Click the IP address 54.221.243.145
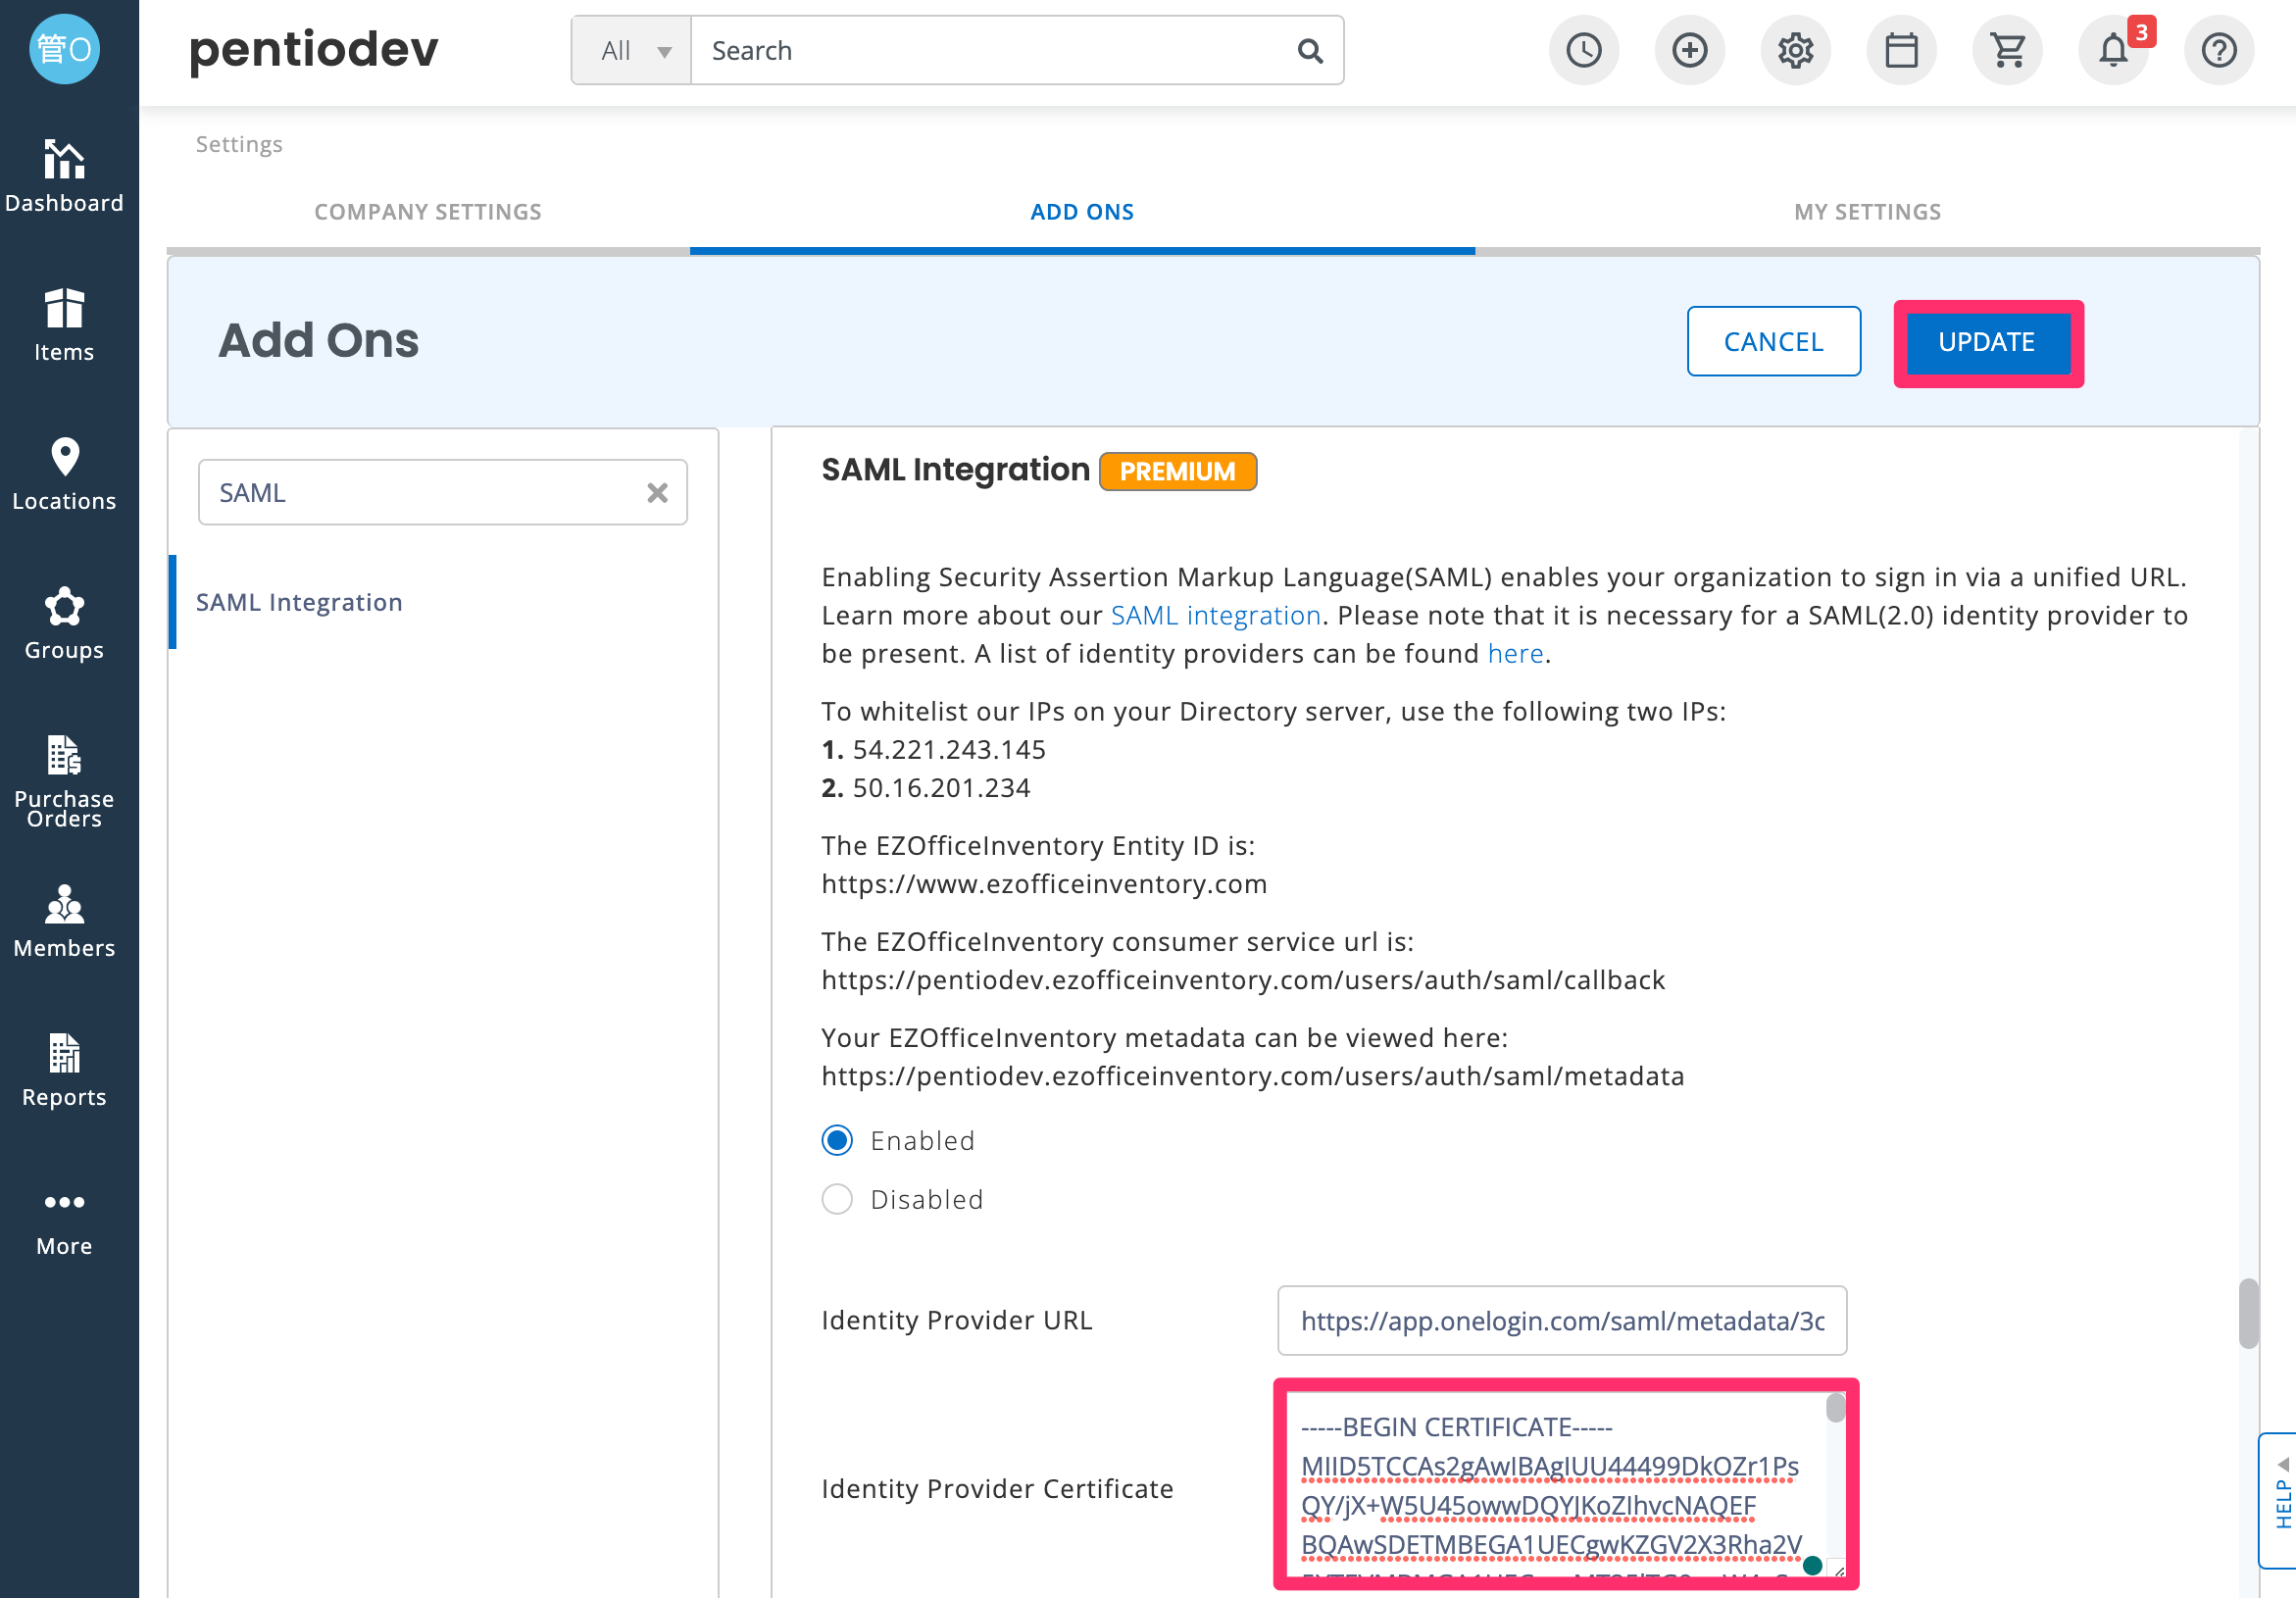Viewport: 2296px width, 1598px height. point(949,750)
